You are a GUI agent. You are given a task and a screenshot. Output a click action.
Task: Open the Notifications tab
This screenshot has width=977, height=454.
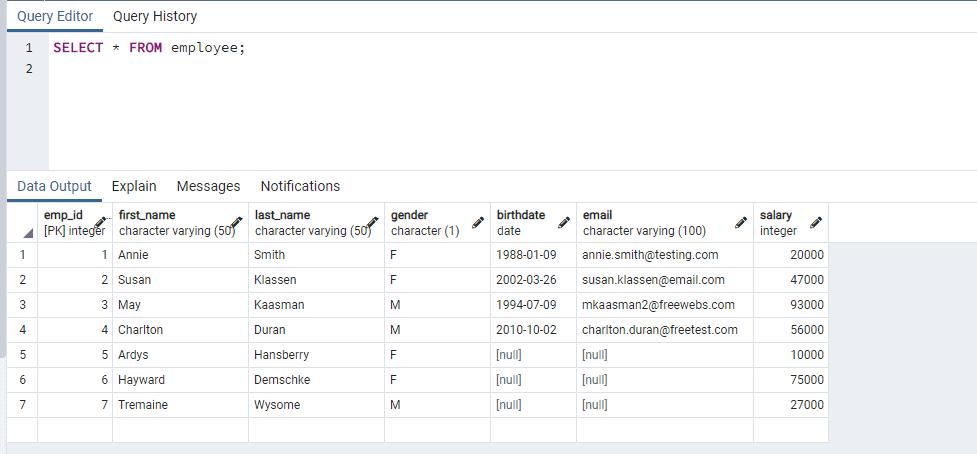pyautogui.click(x=300, y=186)
